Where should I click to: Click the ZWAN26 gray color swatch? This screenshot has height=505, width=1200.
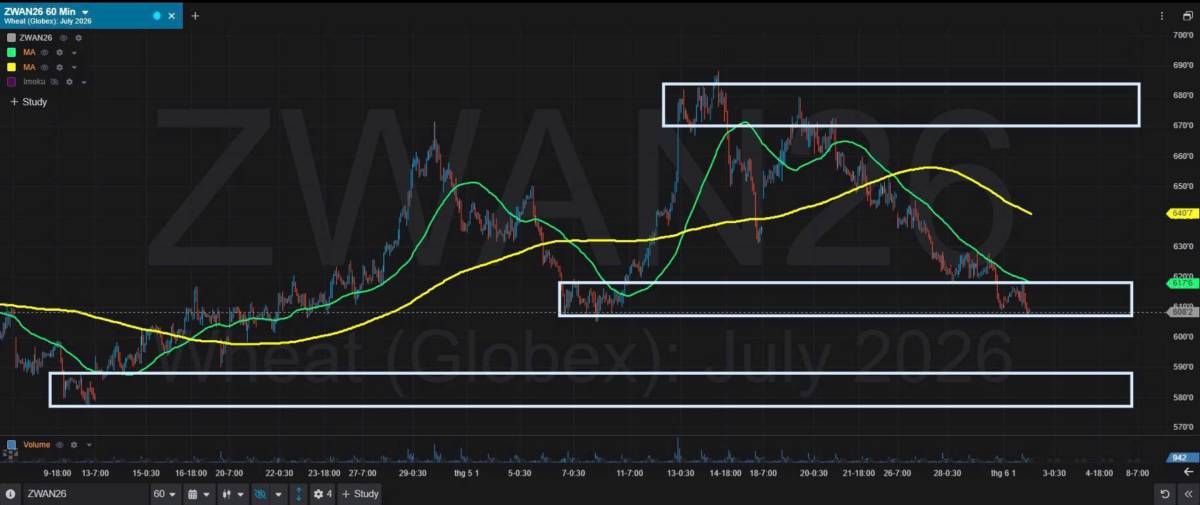(11, 37)
